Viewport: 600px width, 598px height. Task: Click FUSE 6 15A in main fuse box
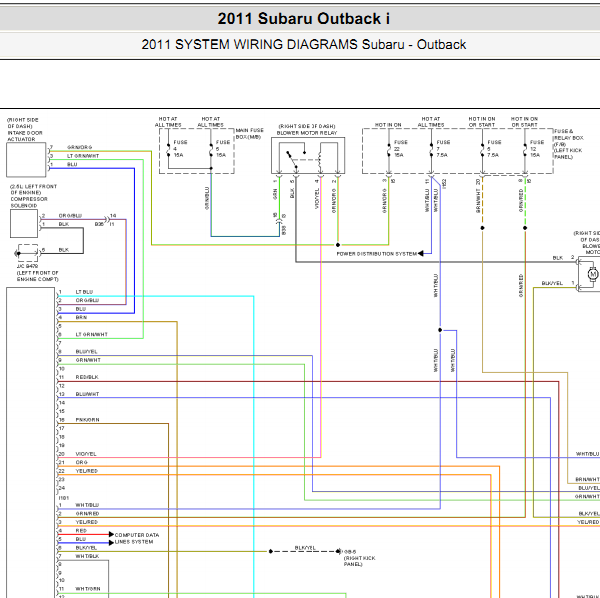222,148
